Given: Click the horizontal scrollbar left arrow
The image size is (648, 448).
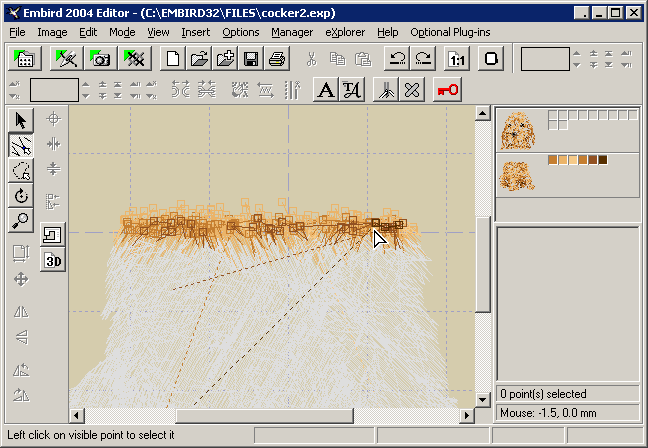Looking at the screenshot, I should click(x=76, y=415).
